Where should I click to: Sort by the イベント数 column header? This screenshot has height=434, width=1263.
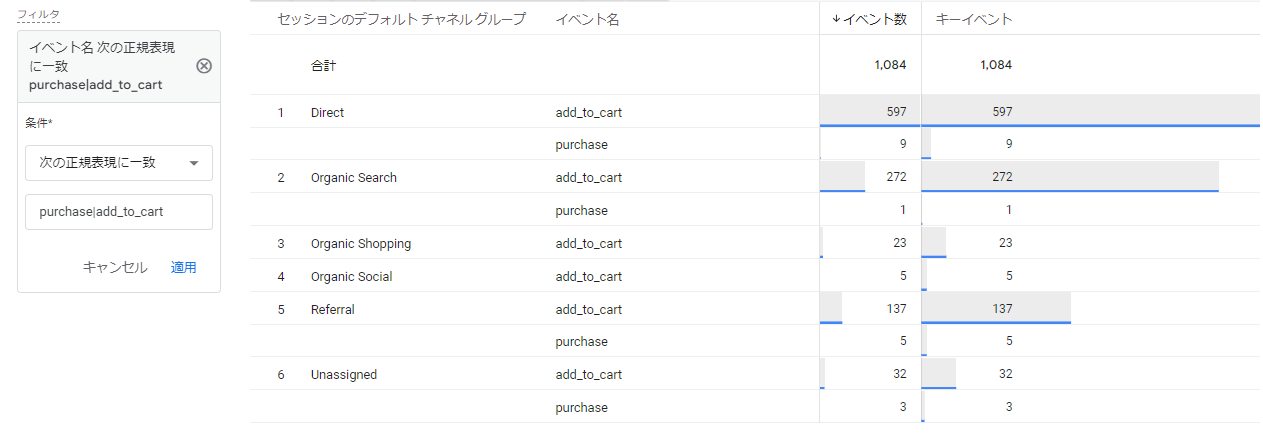click(x=869, y=19)
